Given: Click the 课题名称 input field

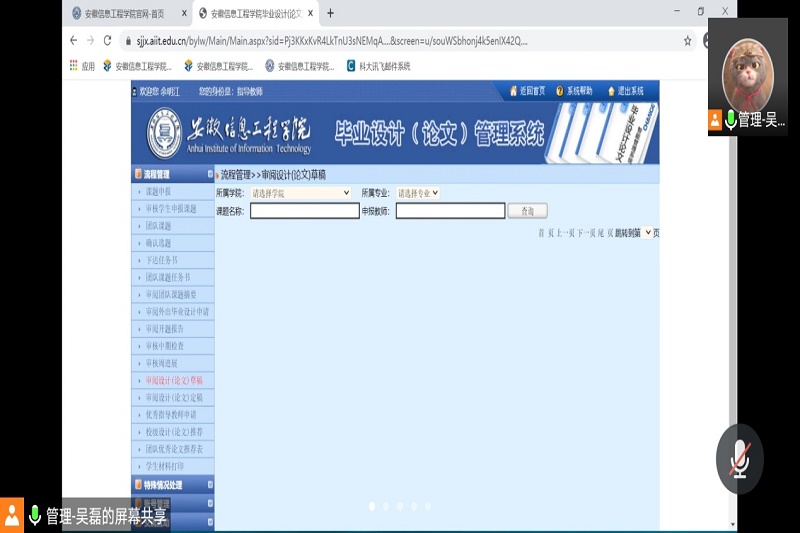Looking at the screenshot, I should 304,211.
